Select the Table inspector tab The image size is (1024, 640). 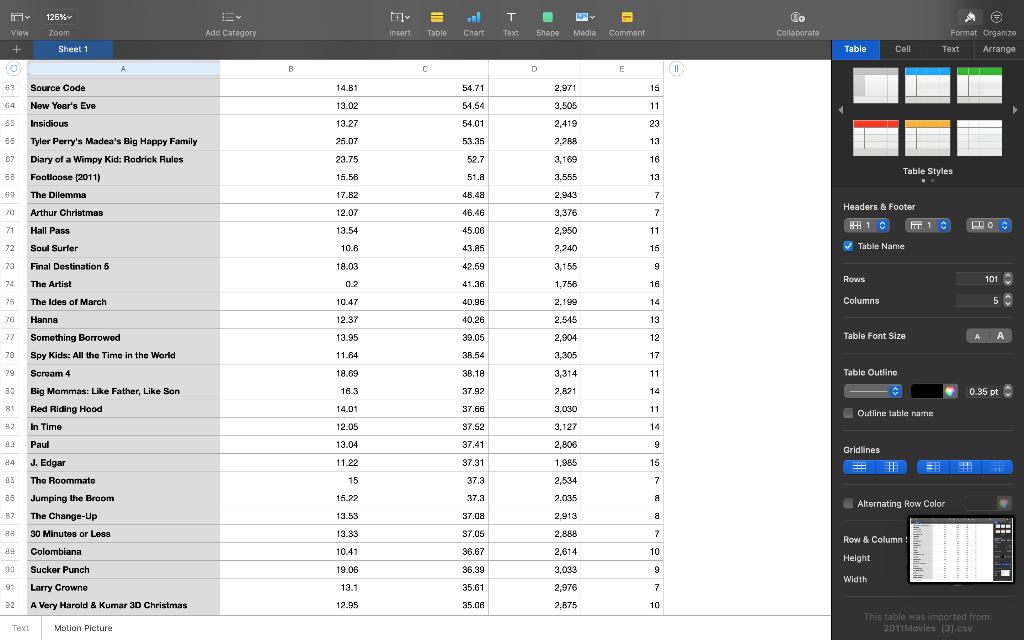pyautogui.click(x=855, y=49)
